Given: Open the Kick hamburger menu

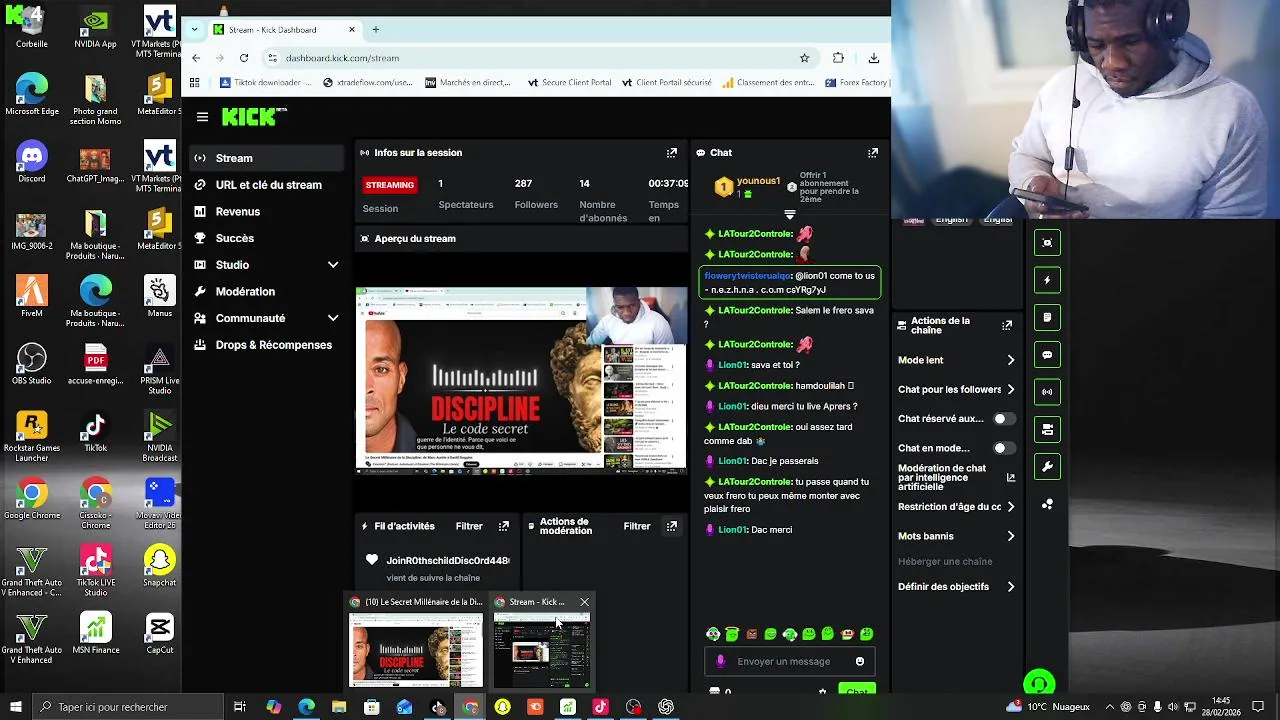Looking at the screenshot, I should [202, 117].
